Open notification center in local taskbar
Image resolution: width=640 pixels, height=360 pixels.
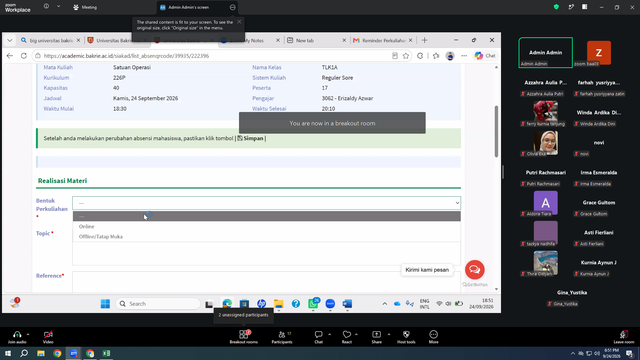tap(630, 353)
